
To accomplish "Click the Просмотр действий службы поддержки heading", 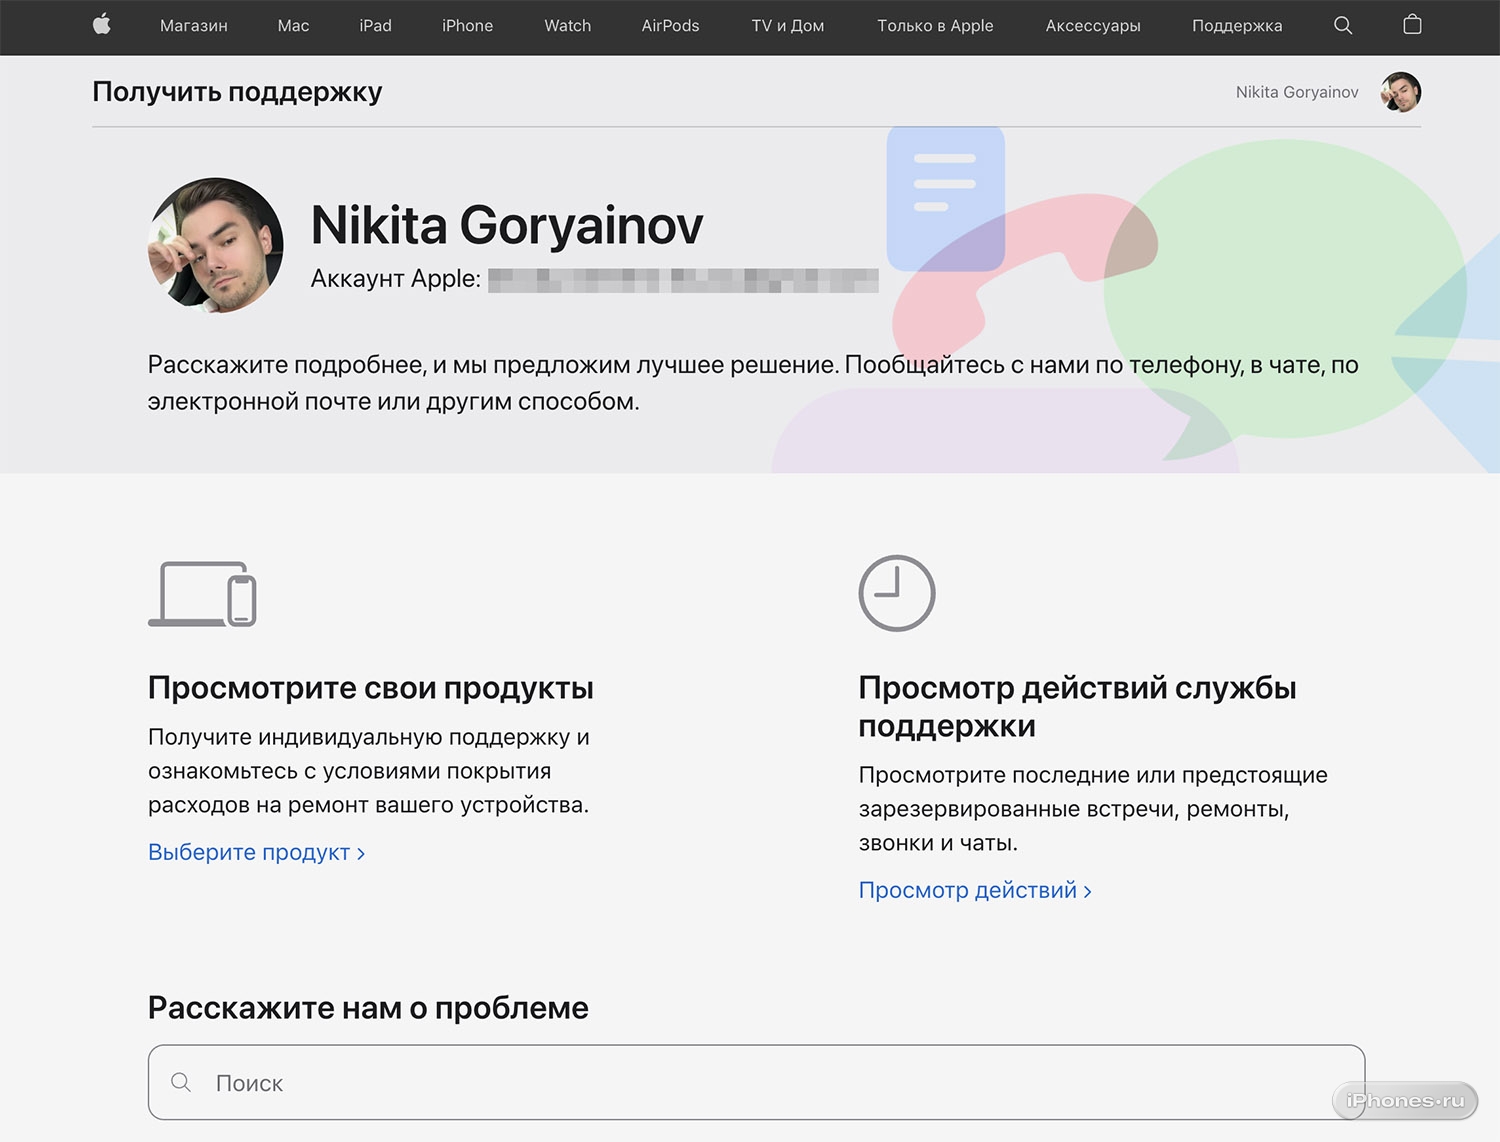I will click(x=1078, y=706).
